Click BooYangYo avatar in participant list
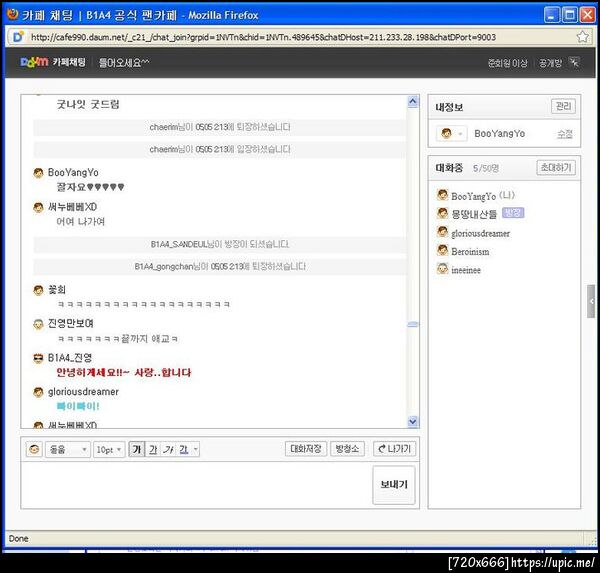Screen dimensions: 600x573 442,195
